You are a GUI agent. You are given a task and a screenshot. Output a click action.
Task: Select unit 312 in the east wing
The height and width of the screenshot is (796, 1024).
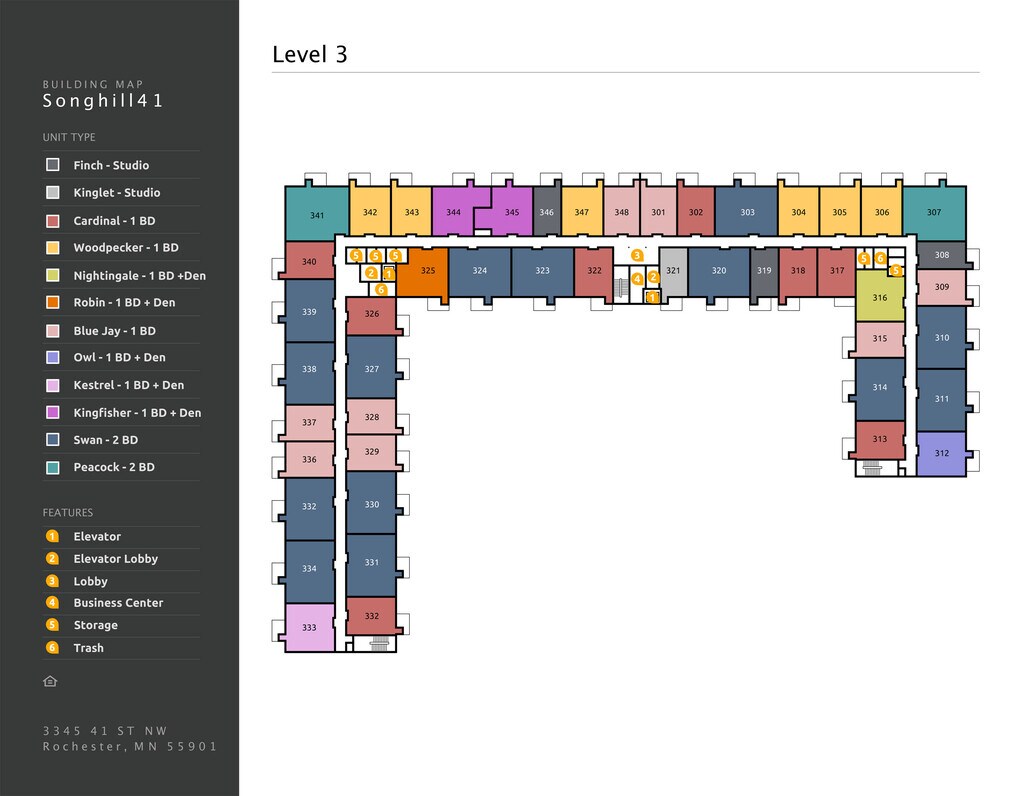941,453
